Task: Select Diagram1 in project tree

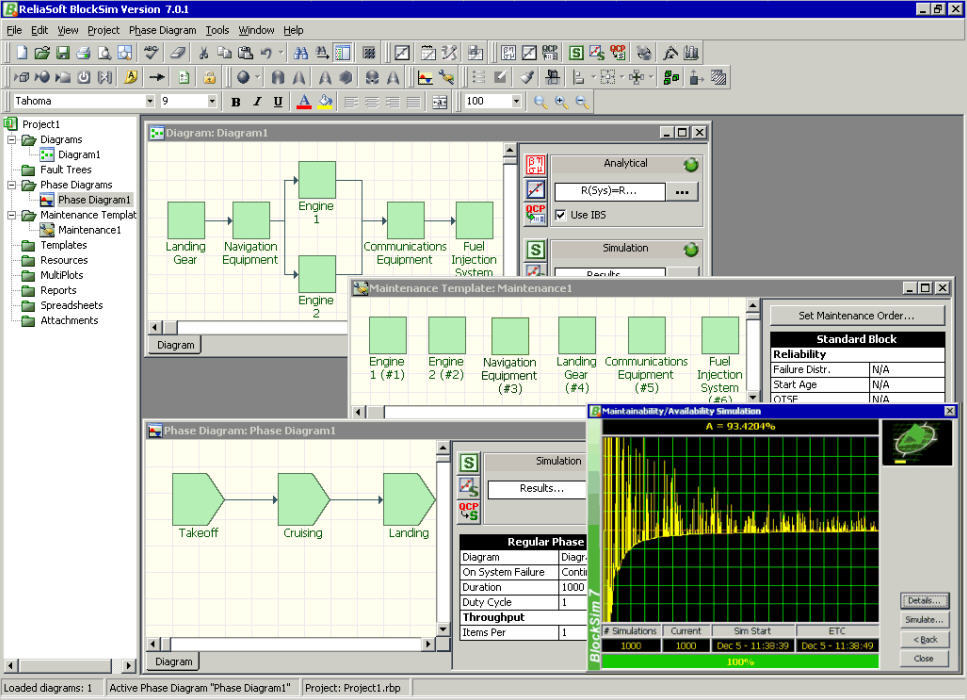Action: coord(79,154)
